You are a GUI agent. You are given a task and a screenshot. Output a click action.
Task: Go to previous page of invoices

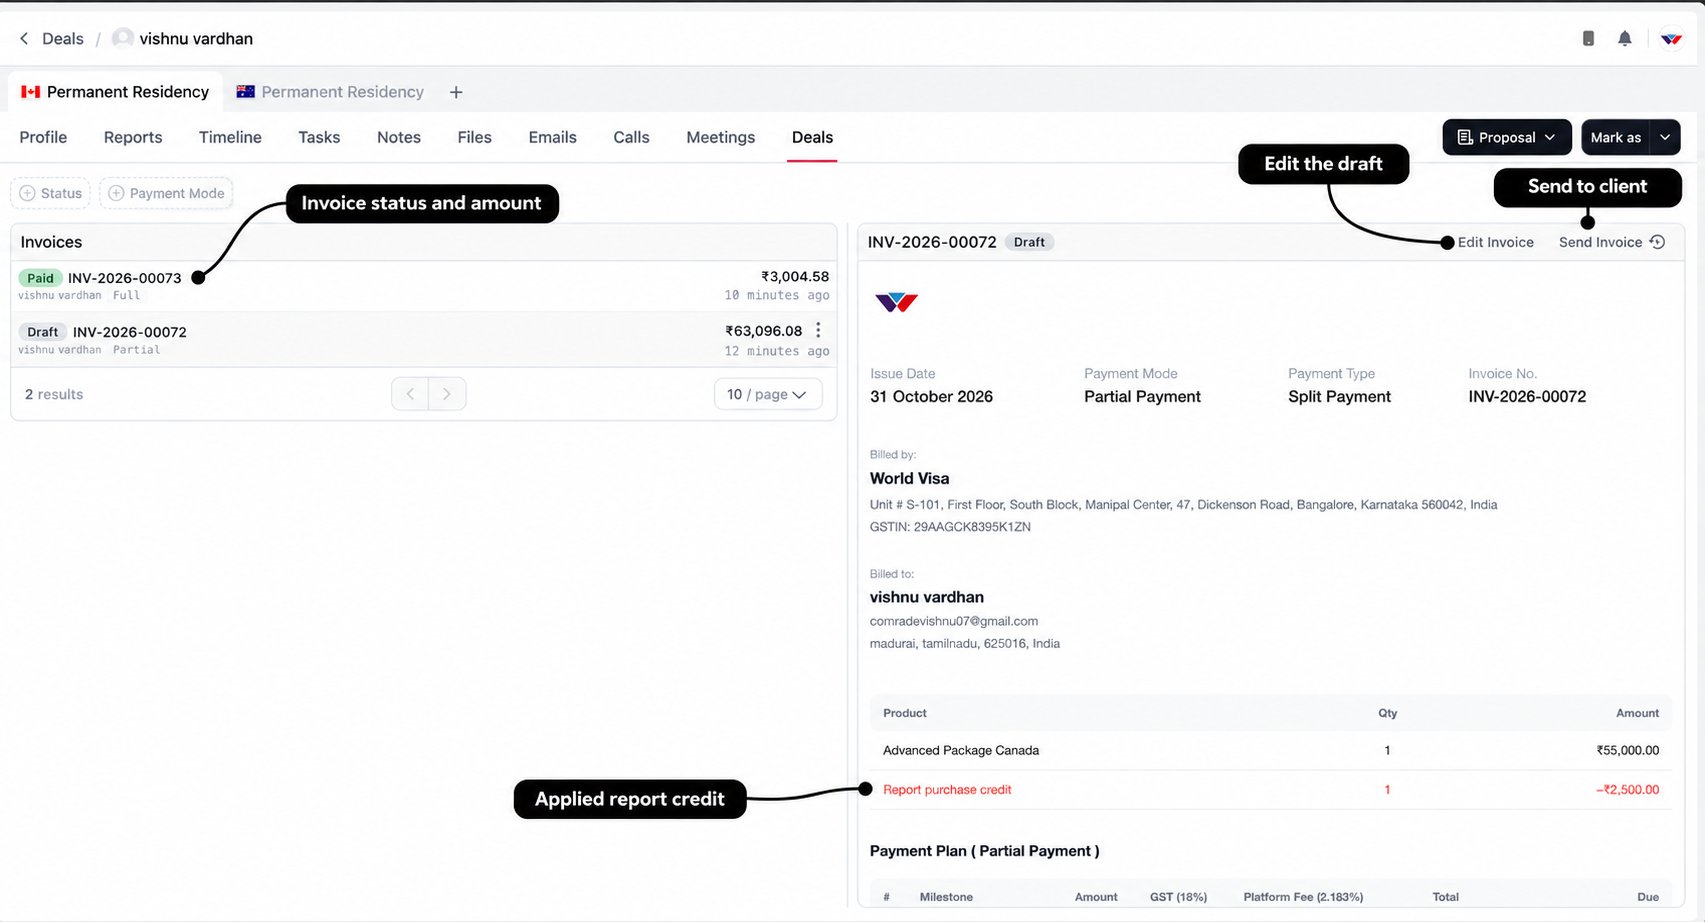coord(410,394)
